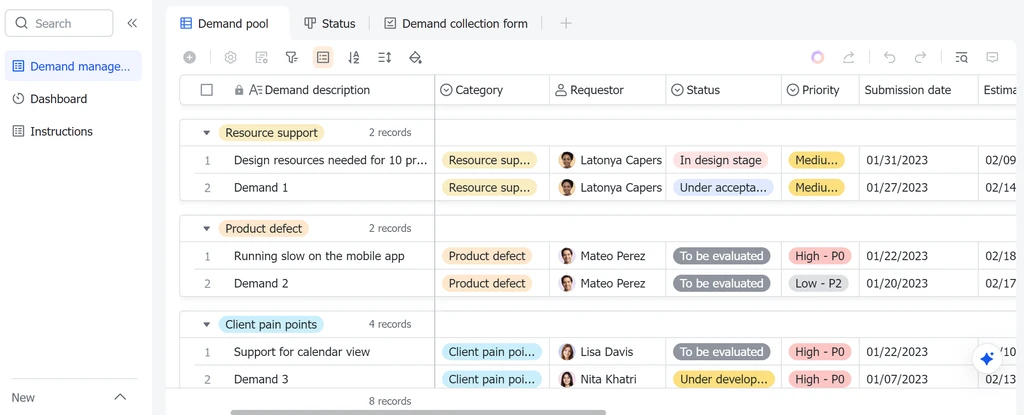Click the share arrow icon
The image size is (1024, 415).
[848, 58]
